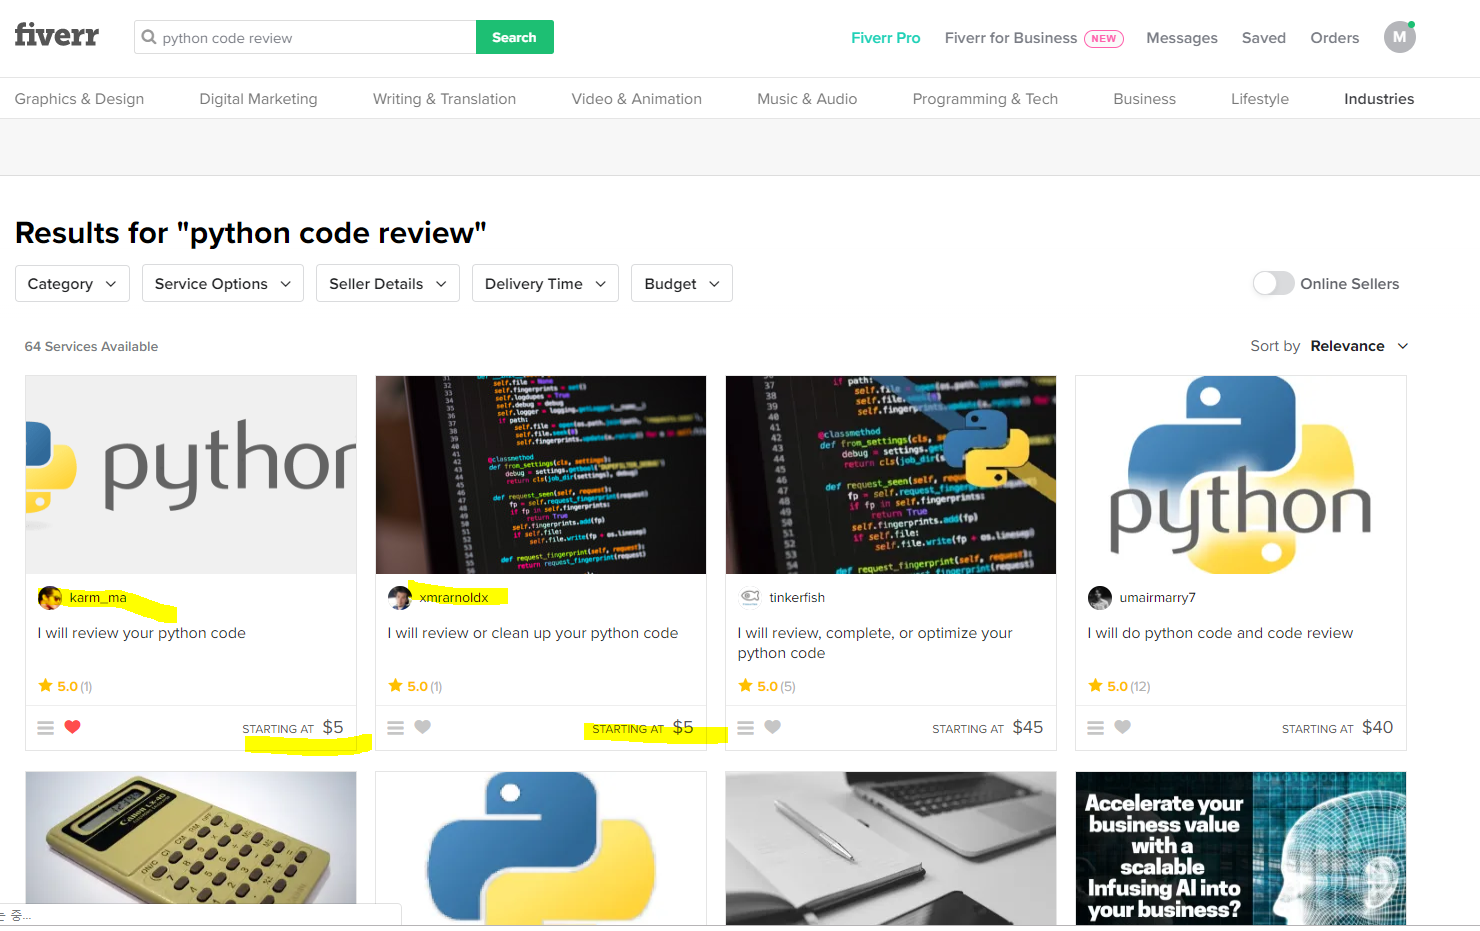Viewport: 1480px width, 931px height.
Task: Click the star rating on karm_ma gig
Action: pos(65,686)
